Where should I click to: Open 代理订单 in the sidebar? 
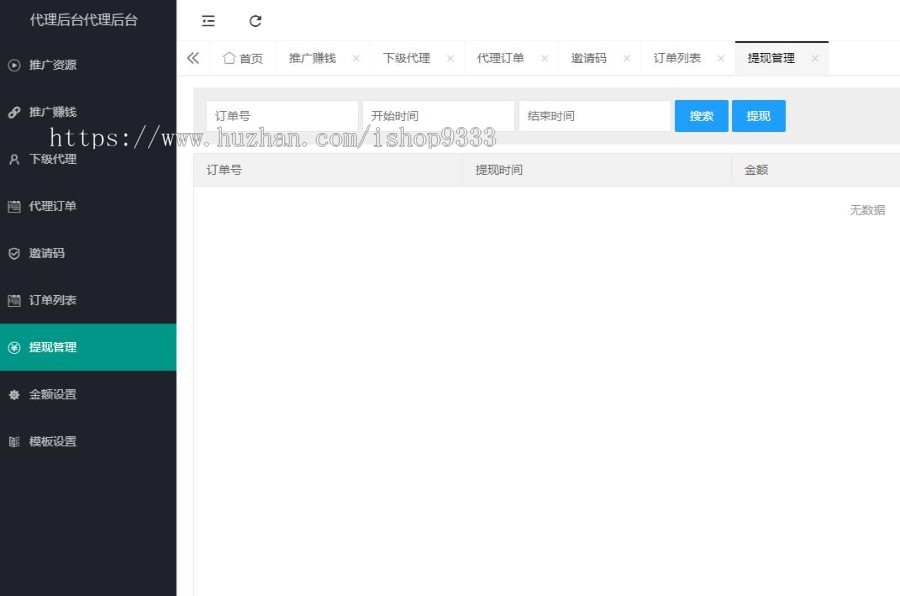point(88,206)
